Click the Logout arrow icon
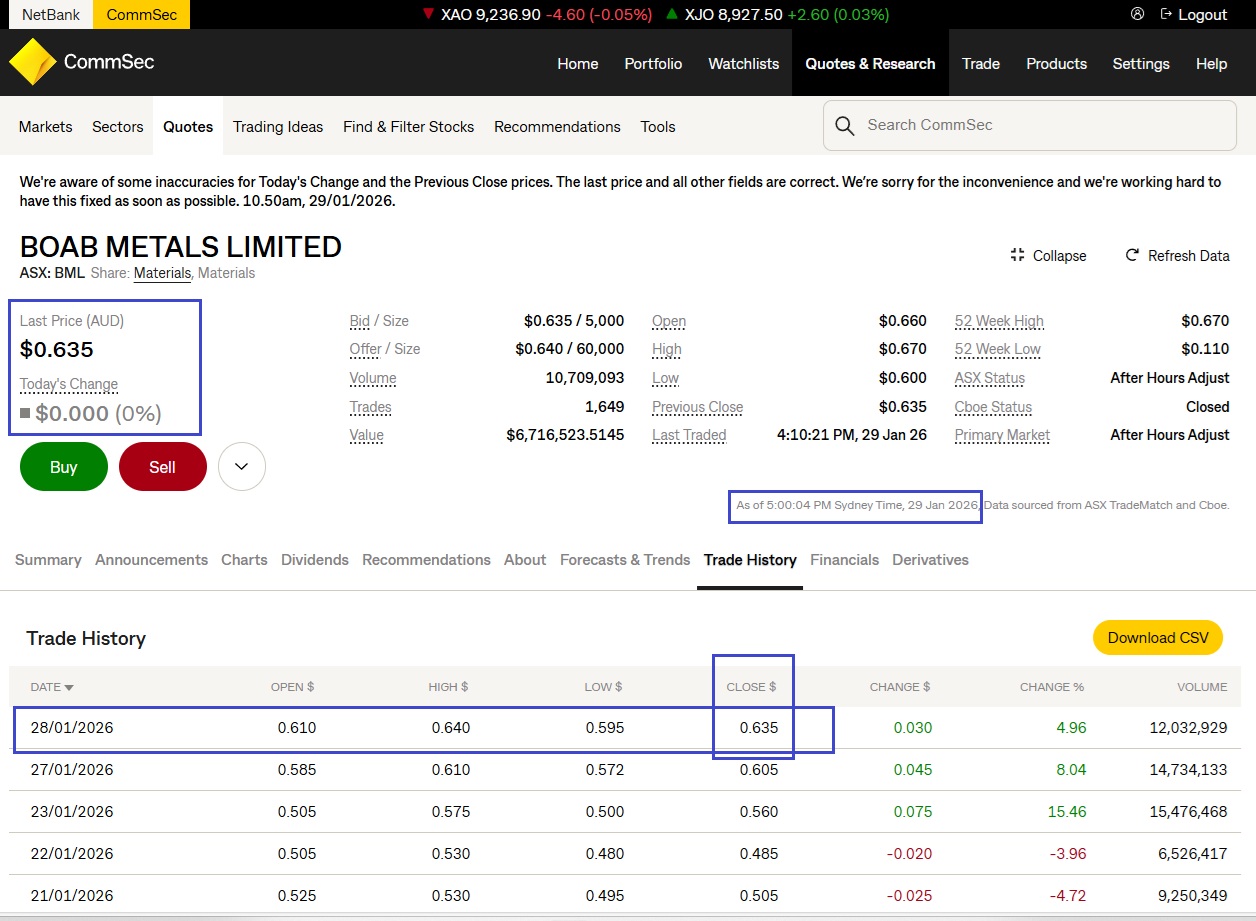The width and height of the screenshot is (1256, 921). coord(1166,14)
